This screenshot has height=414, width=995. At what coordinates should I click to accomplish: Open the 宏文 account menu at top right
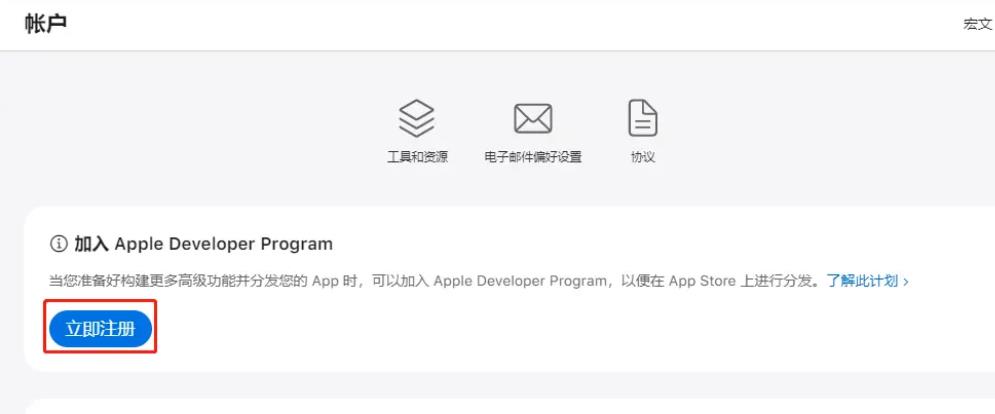click(x=977, y=24)
